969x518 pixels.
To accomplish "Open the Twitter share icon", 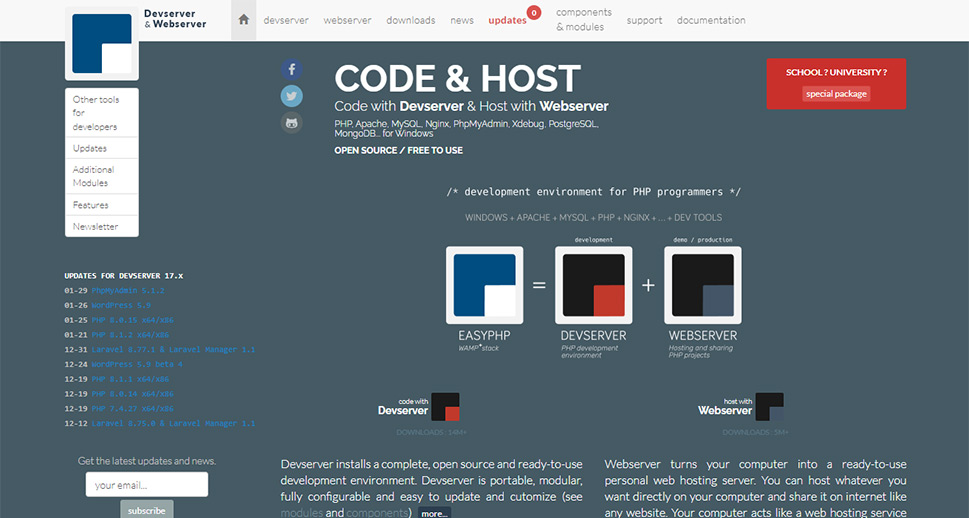I will pos(292,96).
